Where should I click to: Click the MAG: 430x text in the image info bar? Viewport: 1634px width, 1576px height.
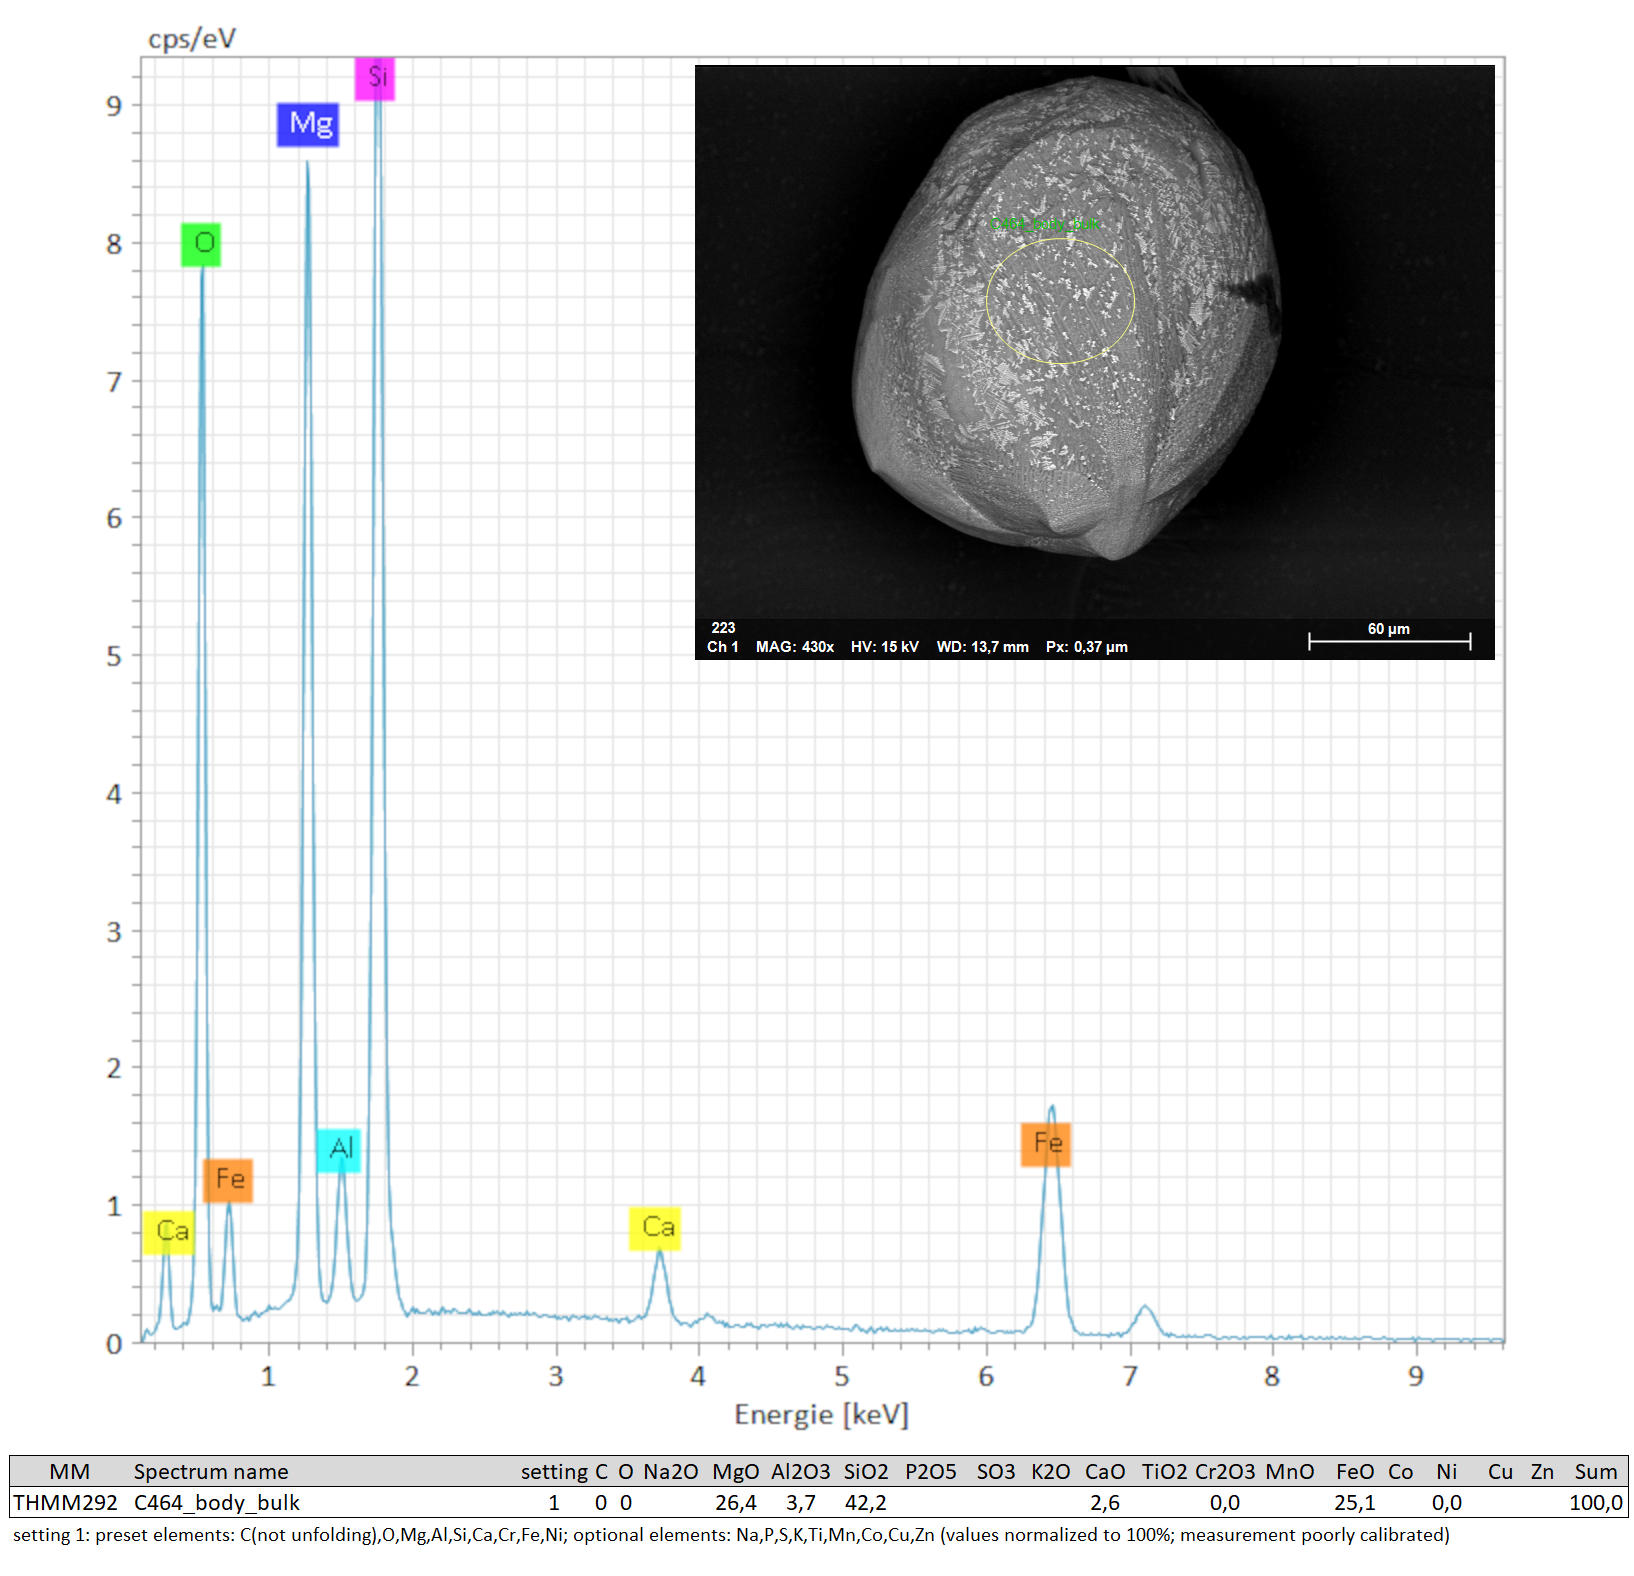pos(794,647)
